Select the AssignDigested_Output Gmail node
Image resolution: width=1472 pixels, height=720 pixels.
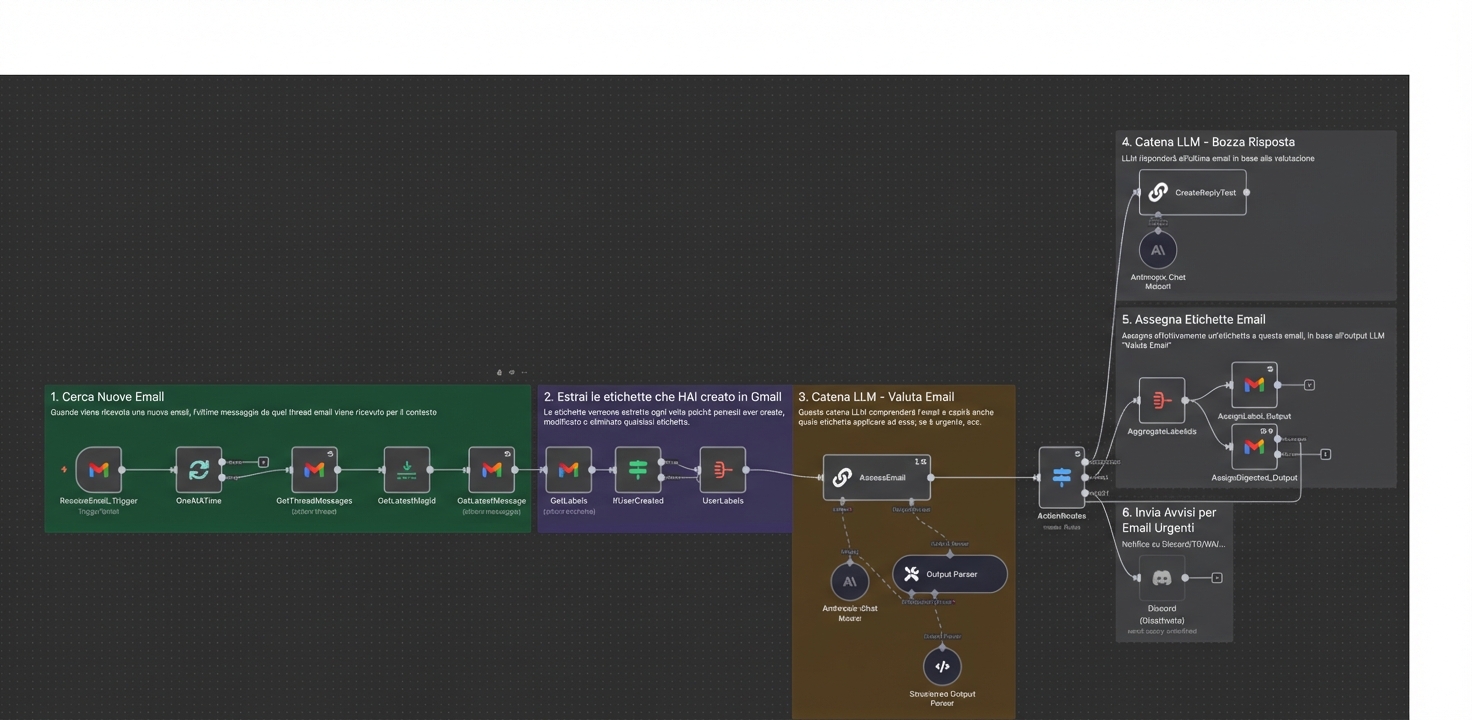point(1254,447)
